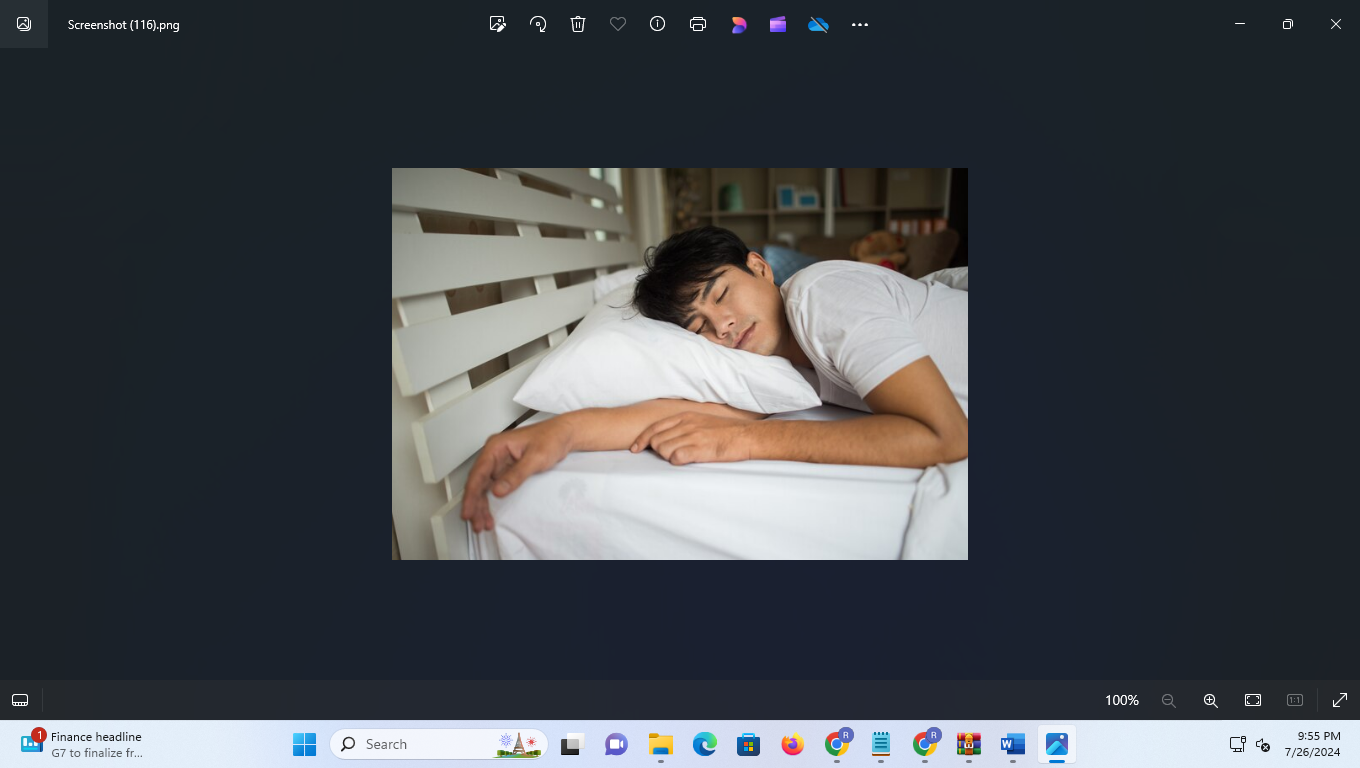1360x768 pixels.
Task: Print the current screenshot
Action: pyautogui.click(x=698, y=24)
